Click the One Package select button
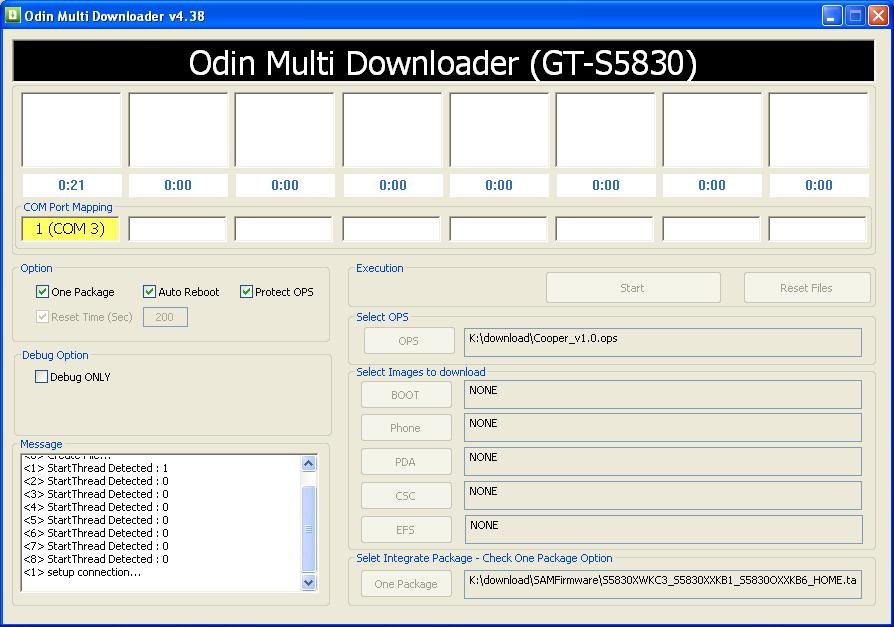894x627 pixels. pyautogui.click(x=406, y=584)
